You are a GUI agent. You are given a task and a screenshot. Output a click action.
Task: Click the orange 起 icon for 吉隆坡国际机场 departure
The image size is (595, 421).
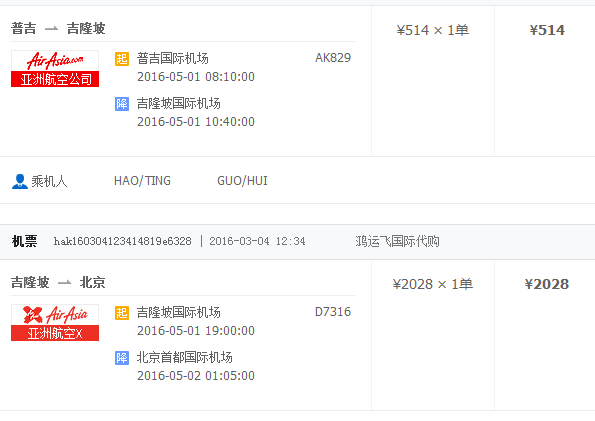click(122, 313)
